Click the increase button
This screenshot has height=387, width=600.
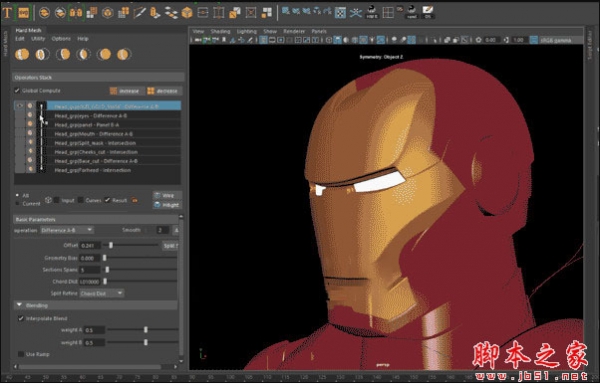(126, 91)
